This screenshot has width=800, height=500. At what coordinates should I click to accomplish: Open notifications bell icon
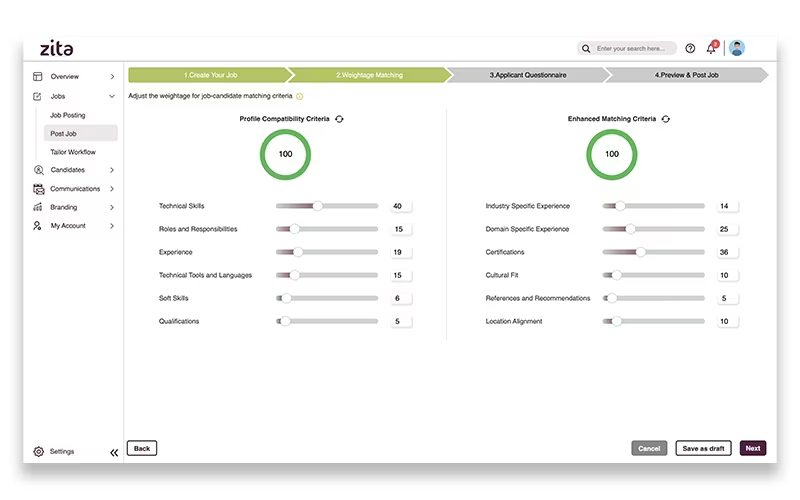click(711, 48)
